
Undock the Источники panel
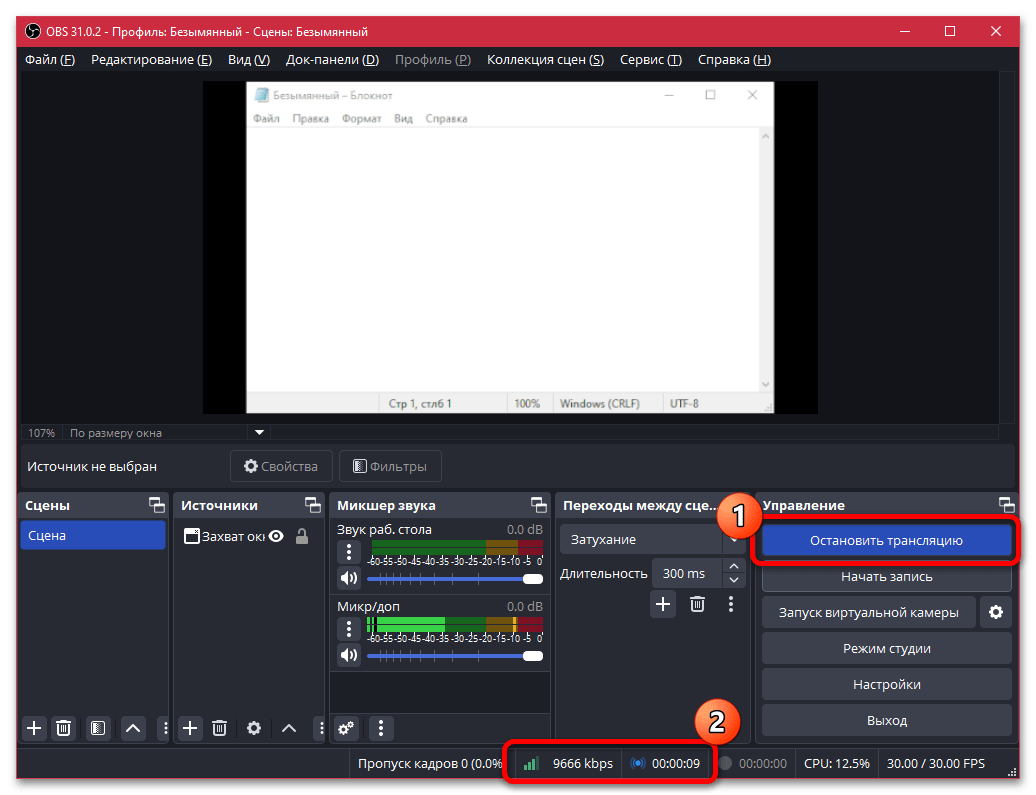pos(313,506)
